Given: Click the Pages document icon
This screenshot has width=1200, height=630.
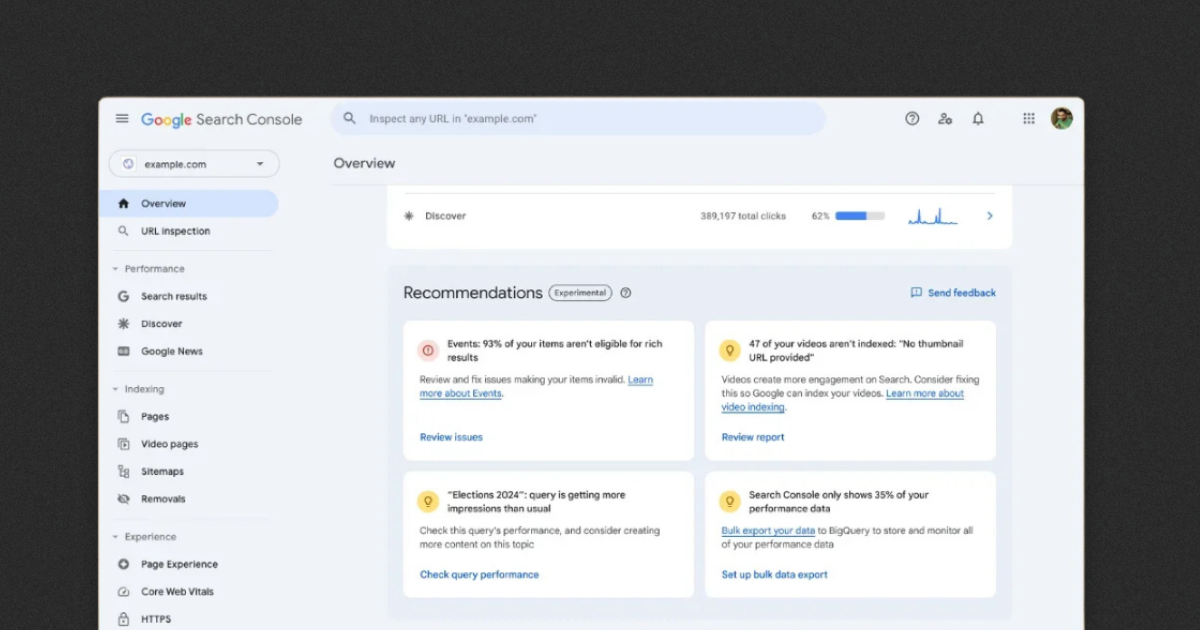Looking at the screenshot, I should coord(124,416).
